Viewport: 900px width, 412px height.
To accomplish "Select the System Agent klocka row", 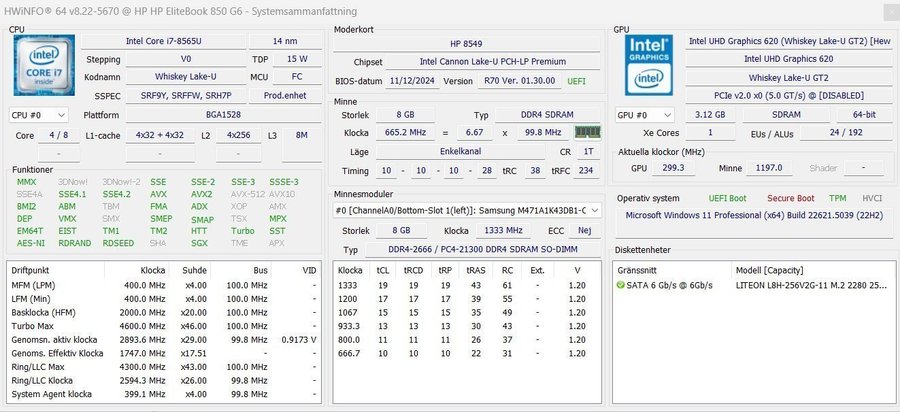I will [164, 394].
